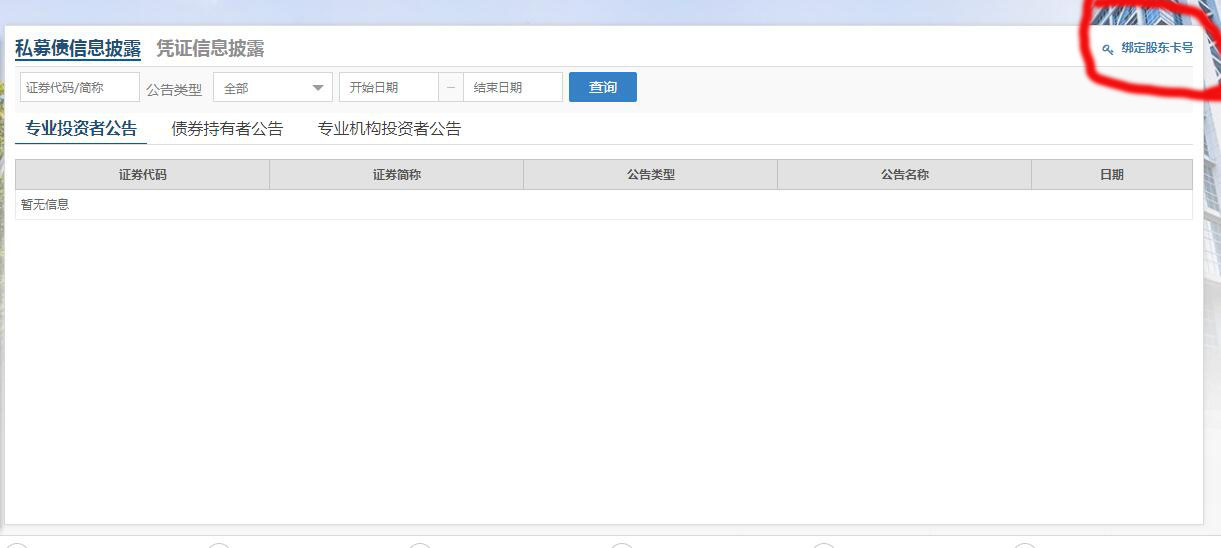Select the 专业投资者公告 tab
The image size is (1221, 548).
click(81, 129)
